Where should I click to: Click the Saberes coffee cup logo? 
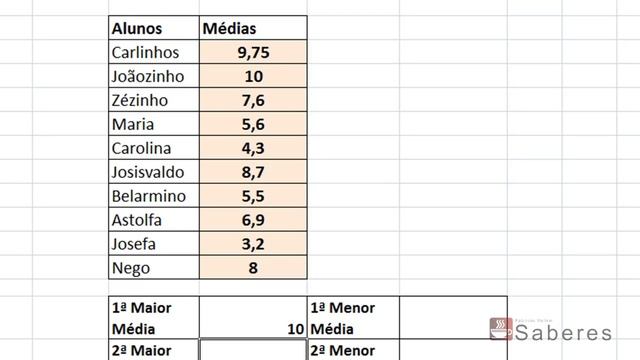[x=501, y=329]
